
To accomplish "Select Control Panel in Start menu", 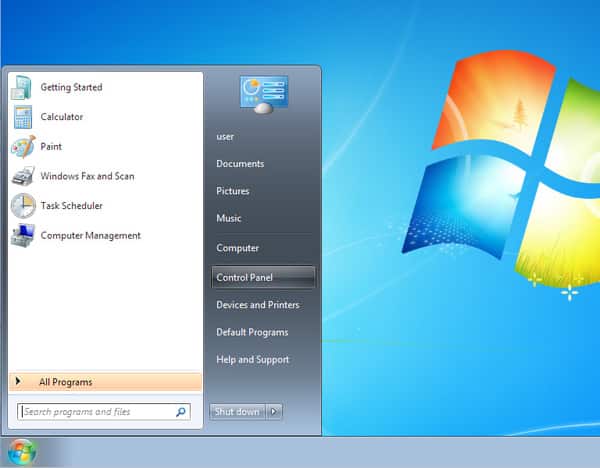I will click(263, 277).
